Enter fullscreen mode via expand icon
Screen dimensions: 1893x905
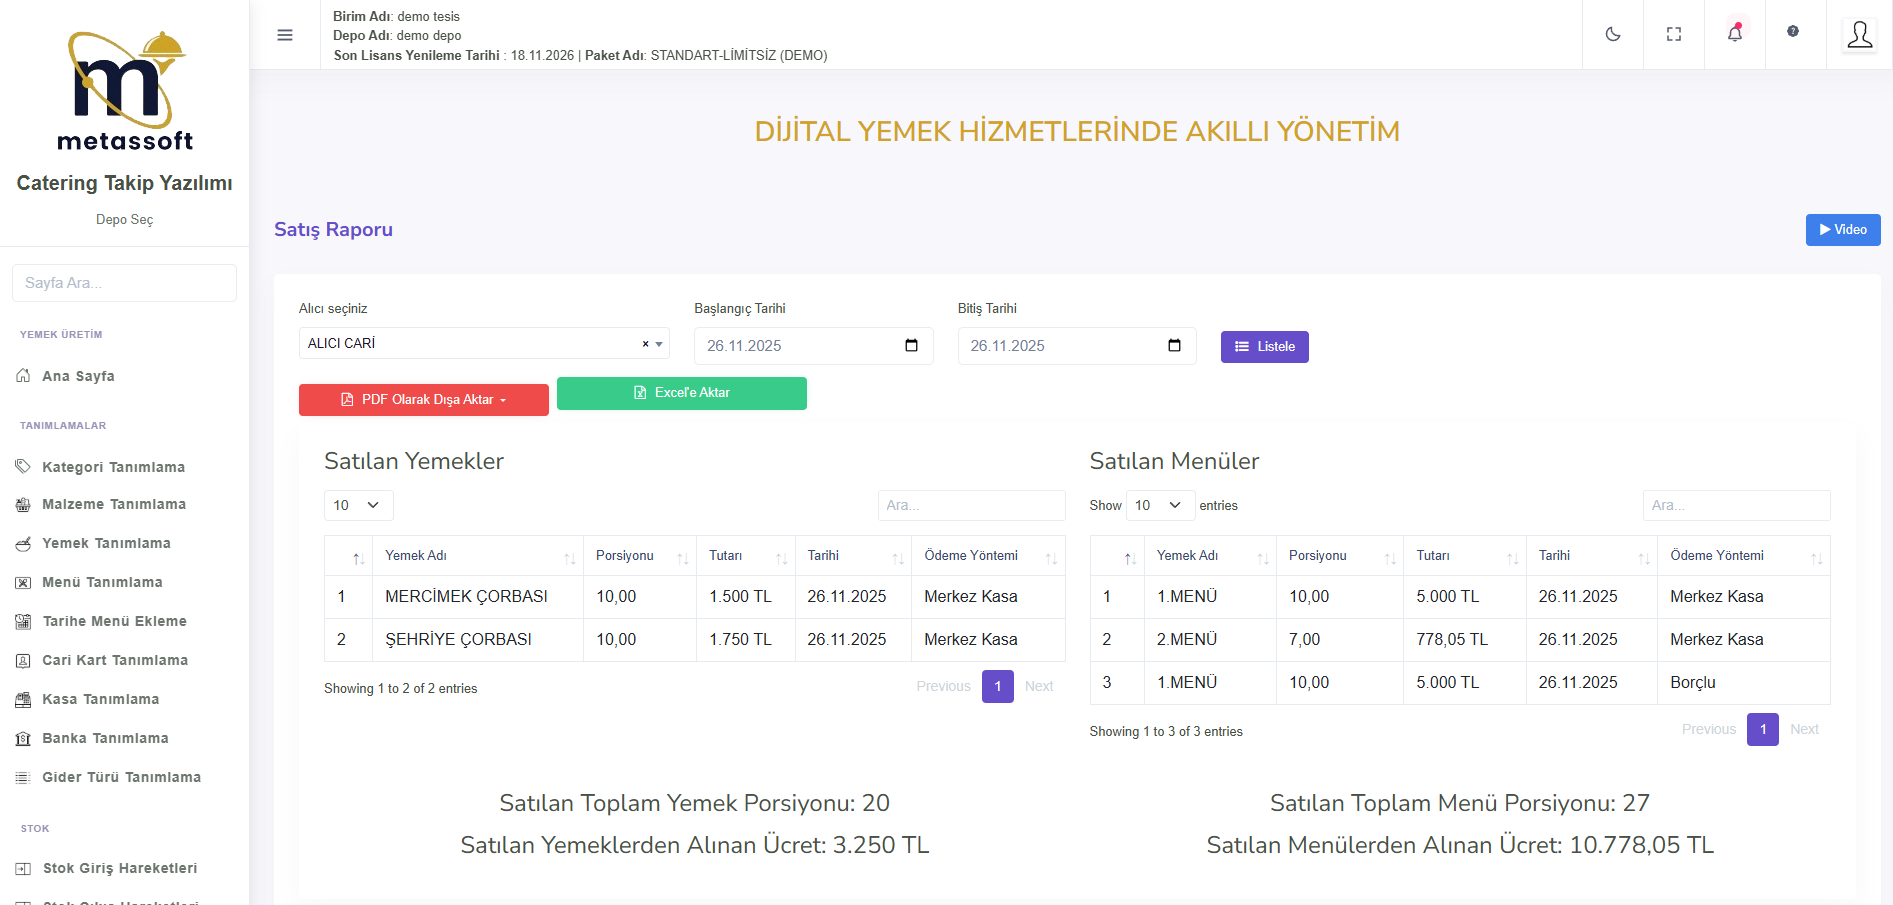(1673, 34)
